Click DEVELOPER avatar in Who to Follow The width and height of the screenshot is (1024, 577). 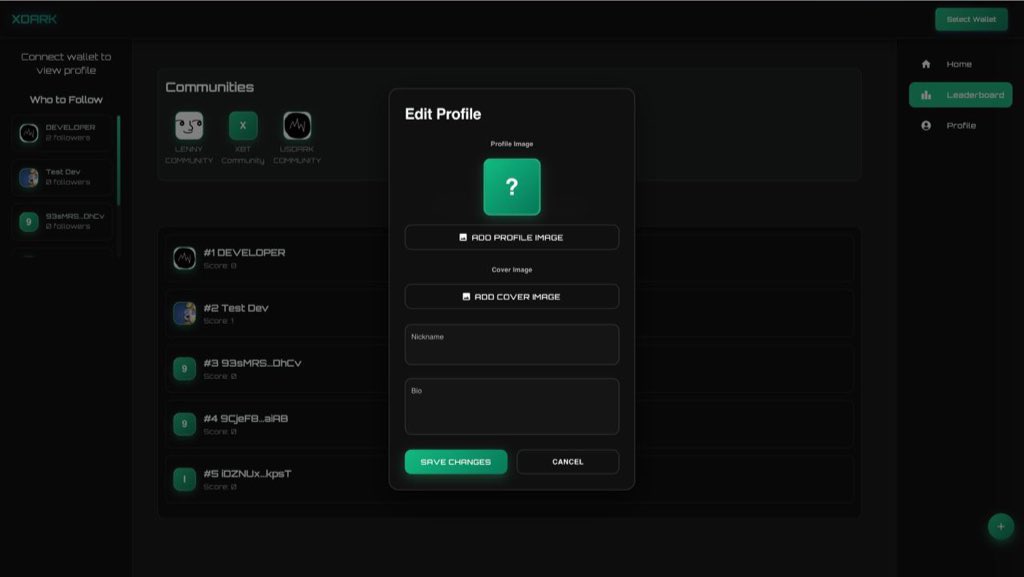[x=29, y=133]
